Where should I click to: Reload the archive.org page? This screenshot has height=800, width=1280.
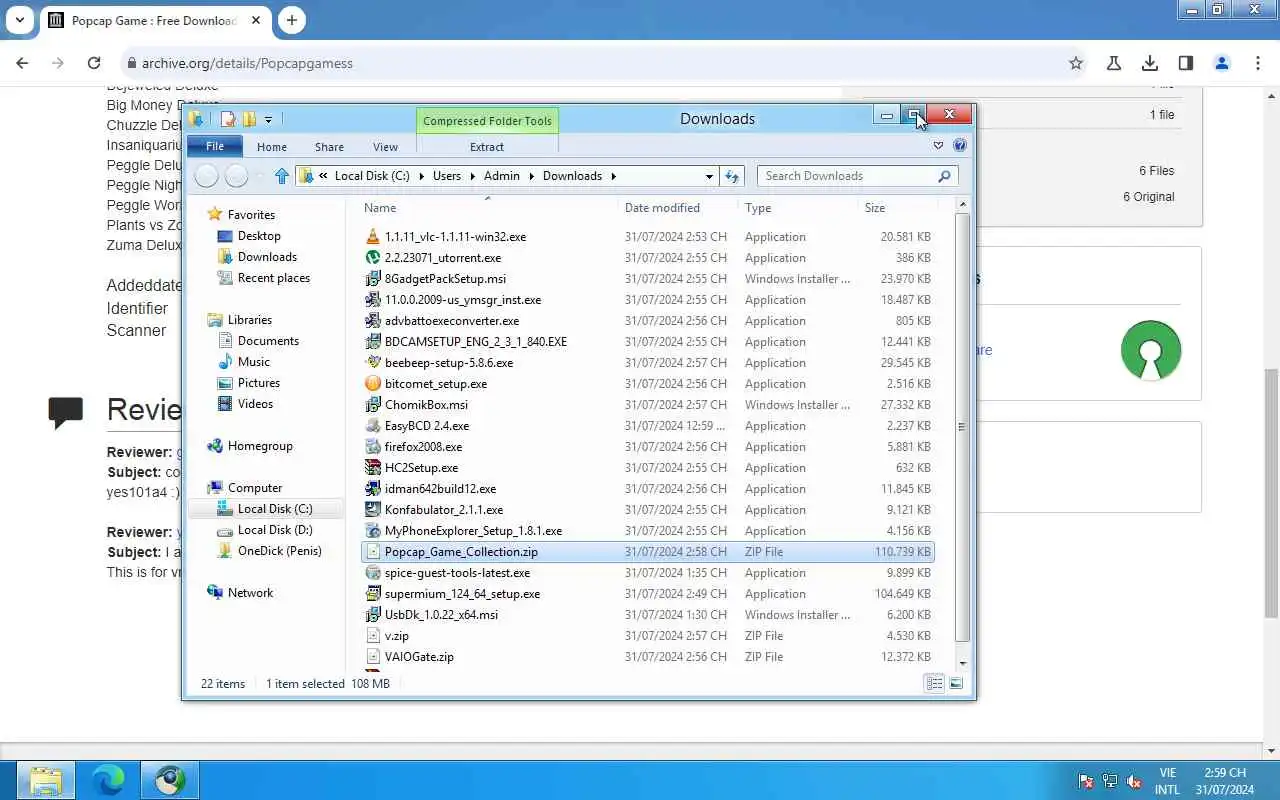[x=94, y=63]
